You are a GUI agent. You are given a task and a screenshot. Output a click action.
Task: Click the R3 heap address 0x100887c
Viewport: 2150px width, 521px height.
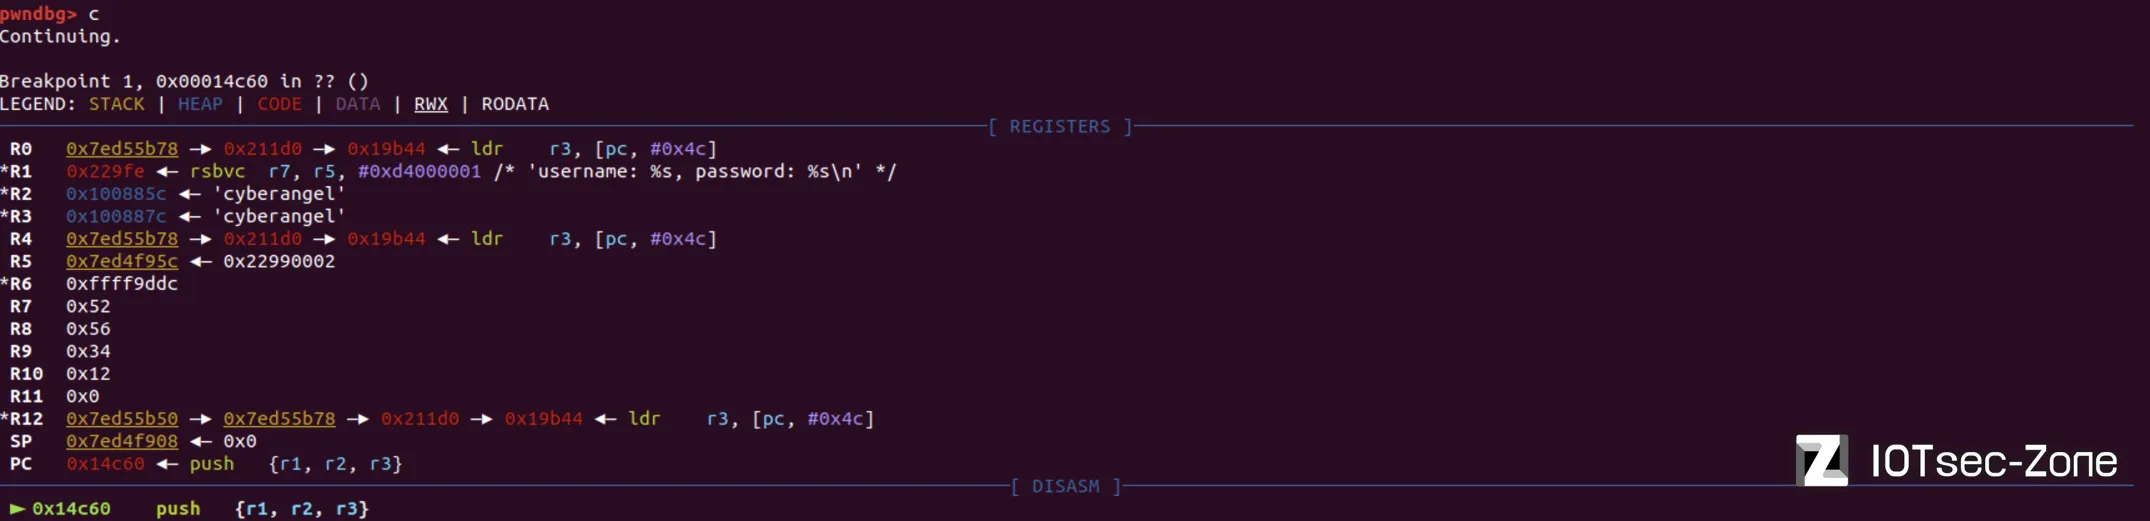coord(116,216)
